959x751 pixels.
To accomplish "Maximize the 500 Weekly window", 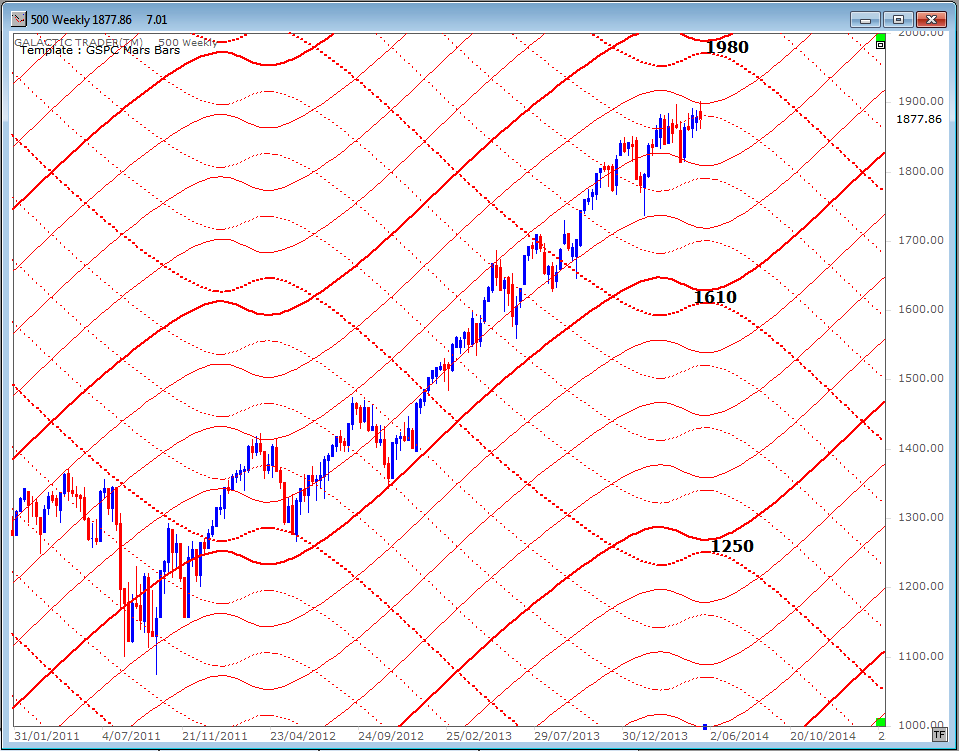I will tap(898, 19).
